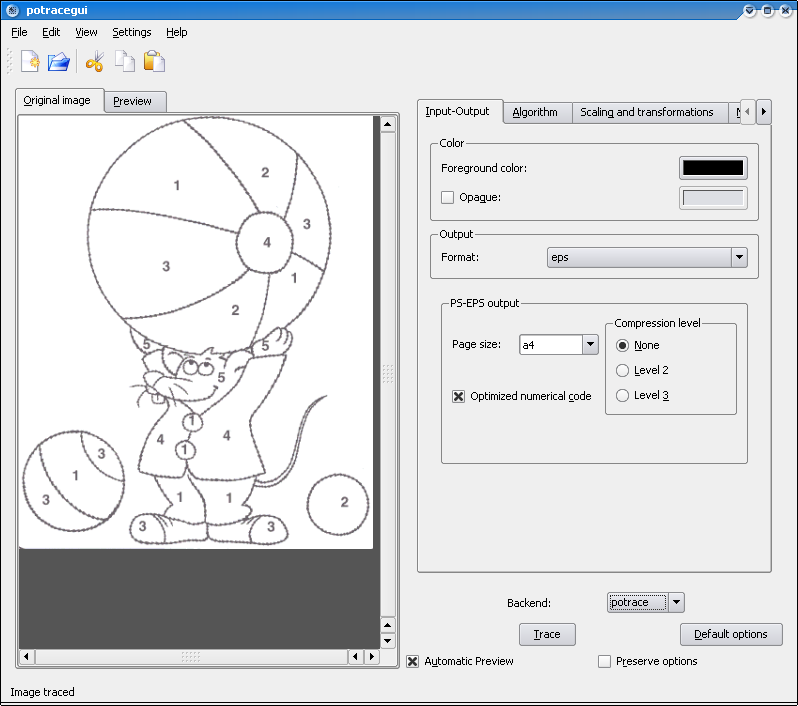Click the Cut scissors icon

95,62
